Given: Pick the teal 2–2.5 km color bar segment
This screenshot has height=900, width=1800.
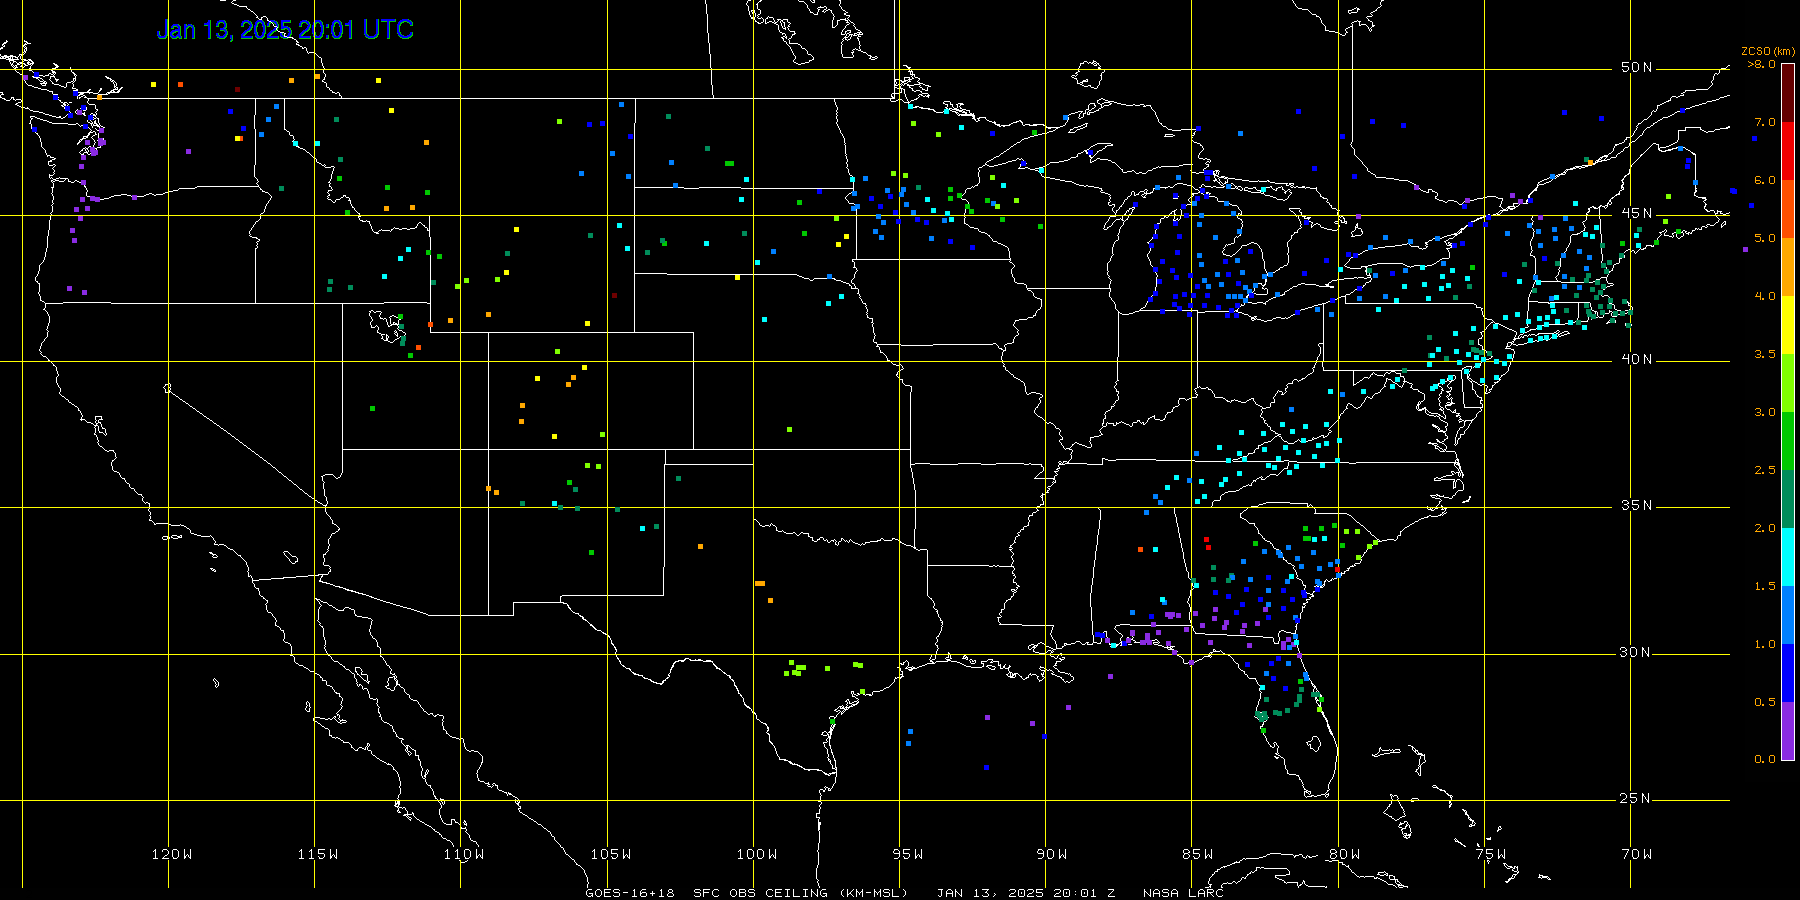Looking at the screenshot, I should 1788,499.
